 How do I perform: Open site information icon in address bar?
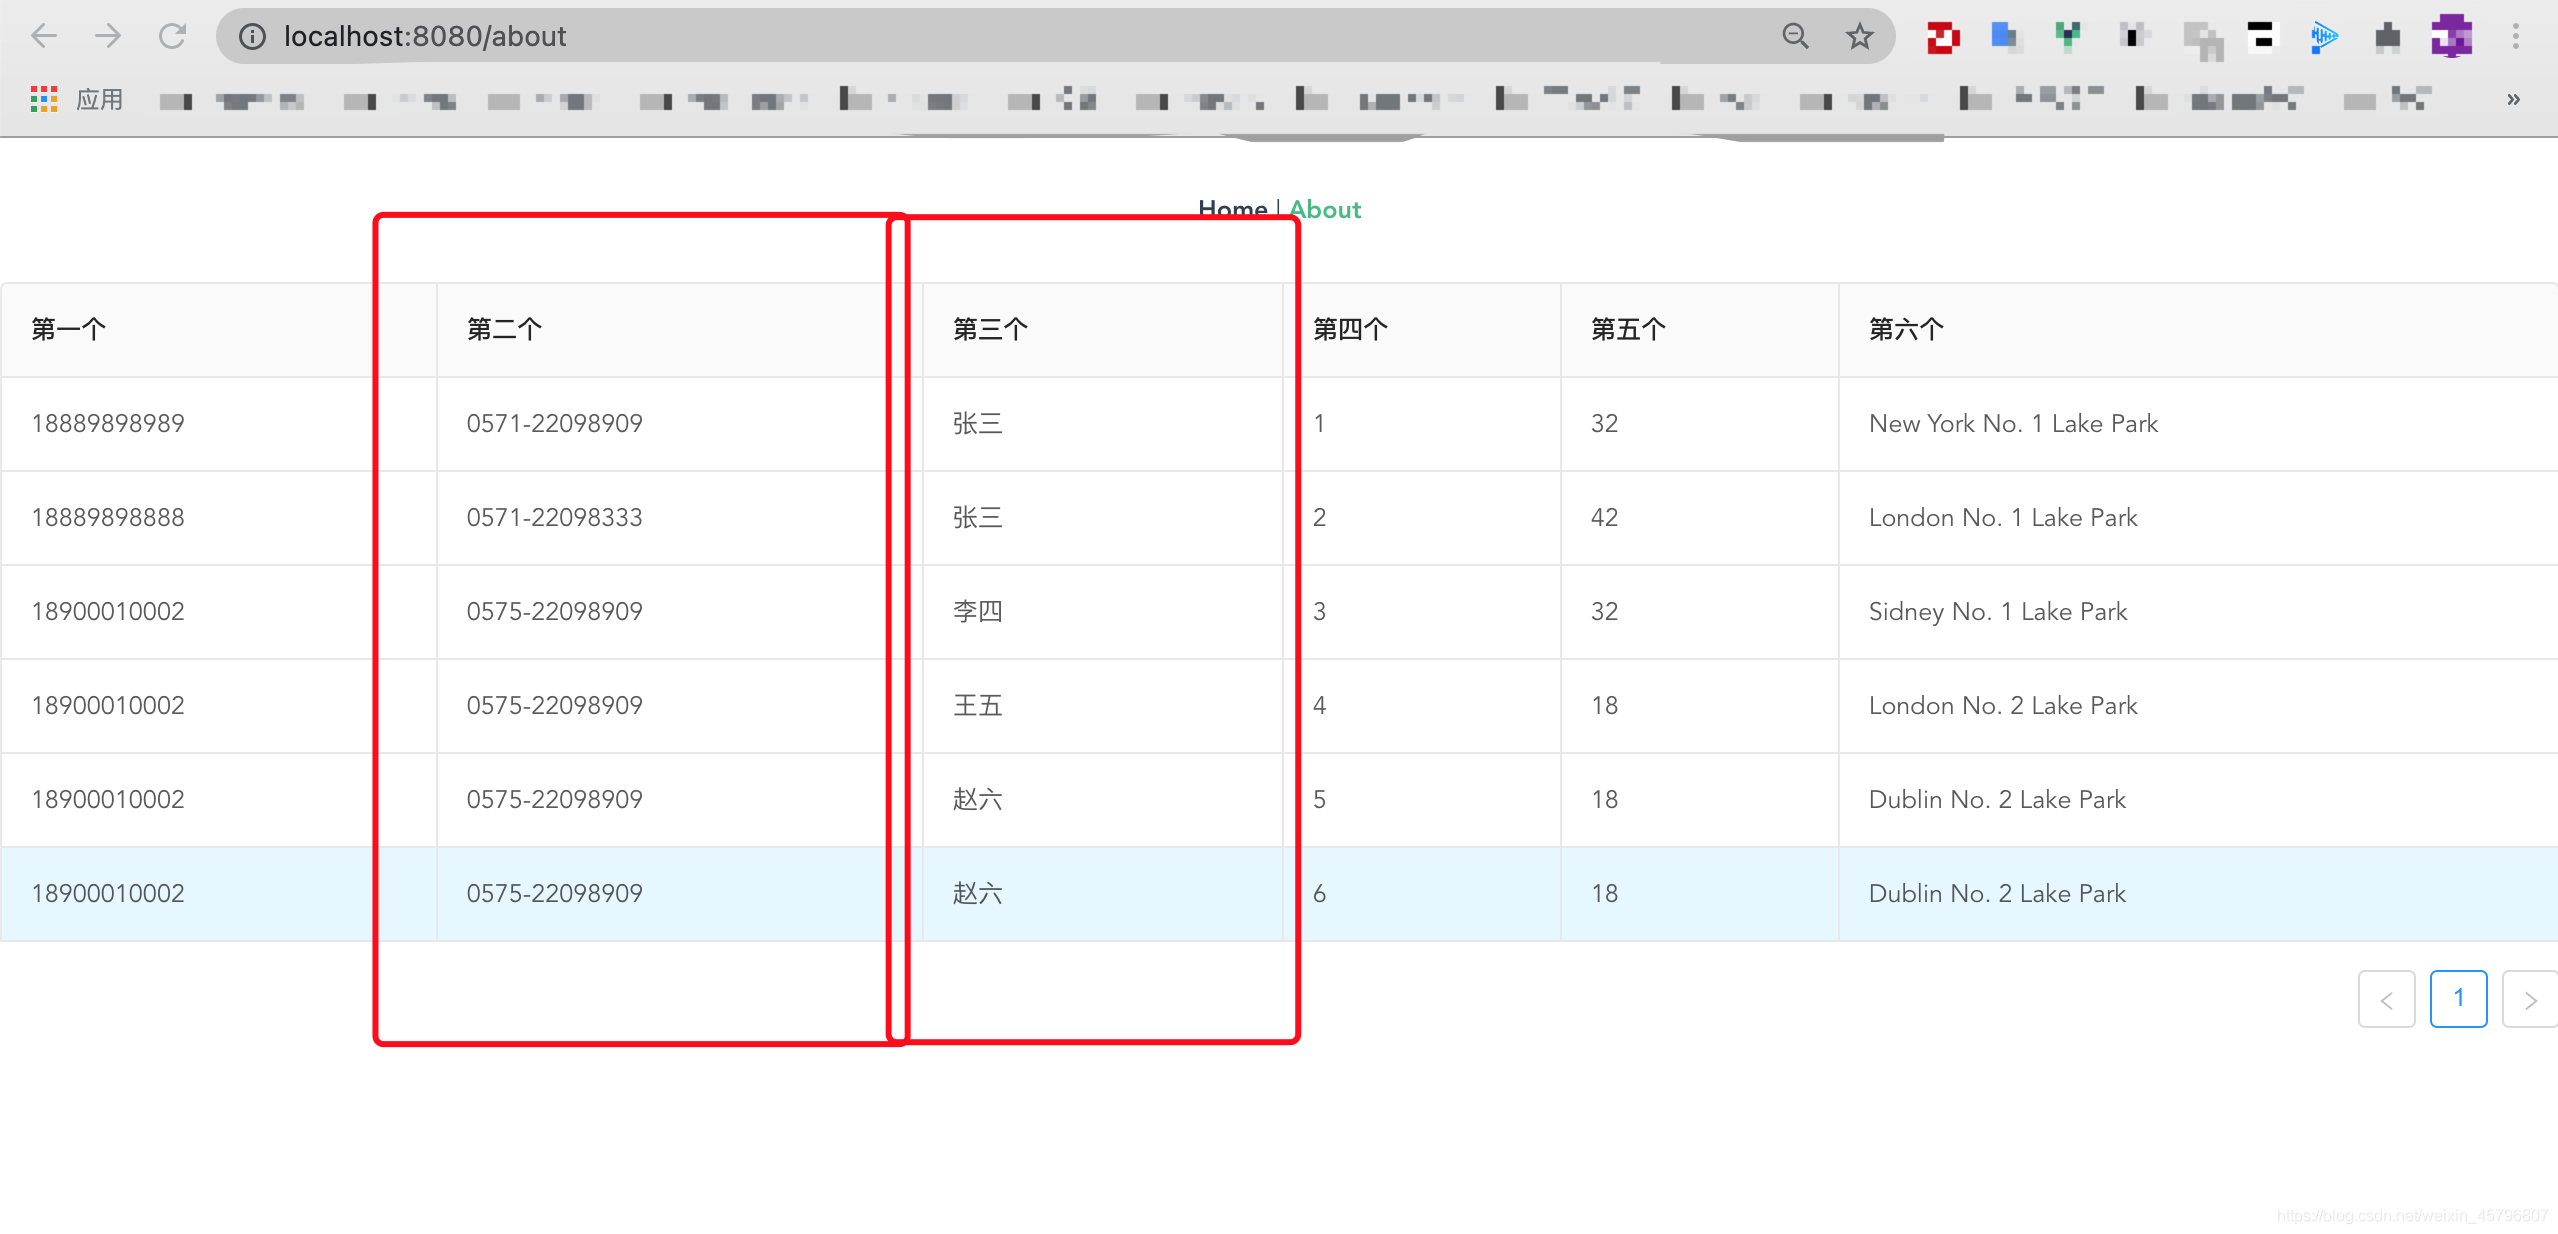[x=252, y=37]
